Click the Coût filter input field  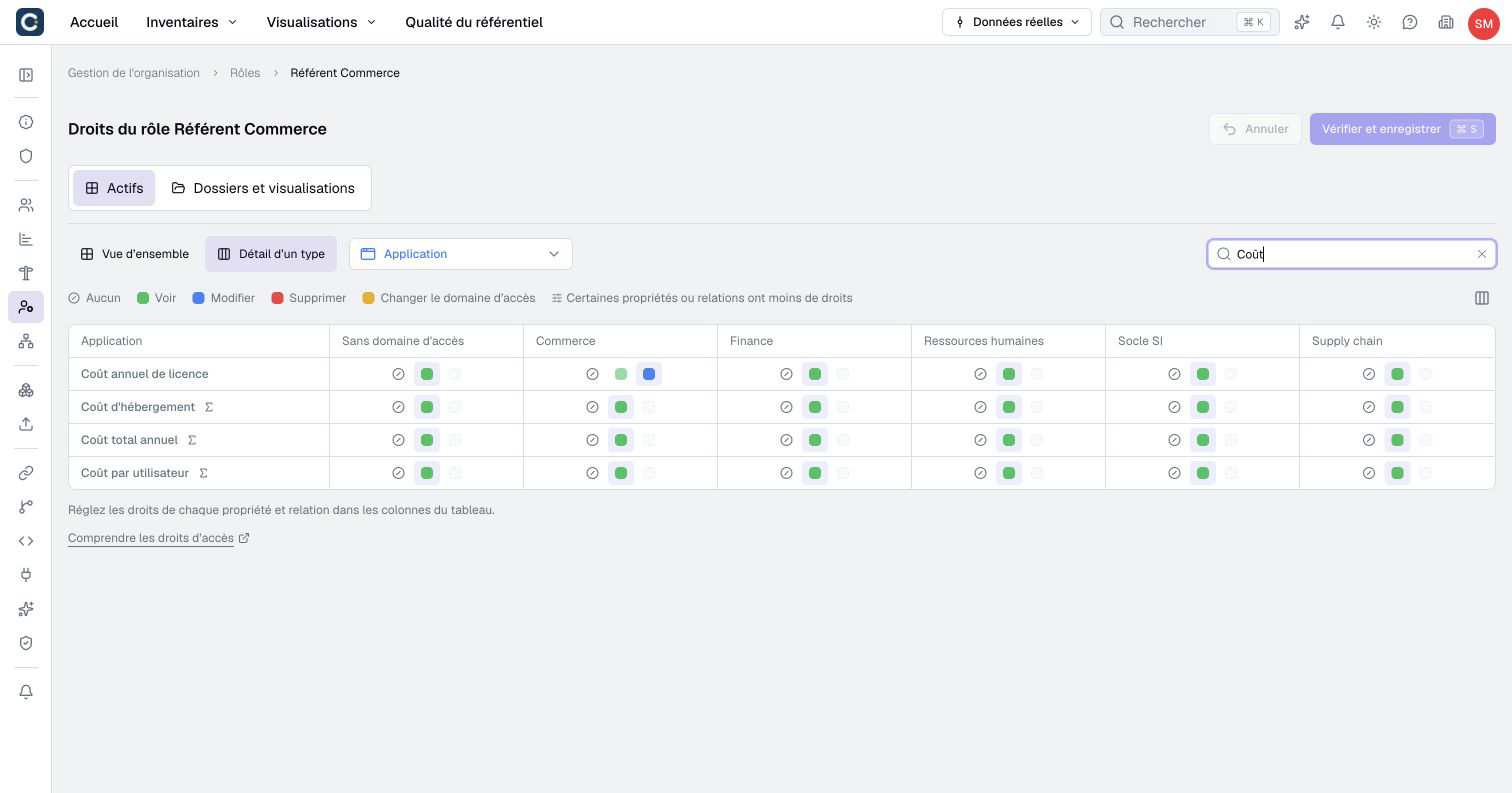pyautogui.click(x=1352, y=254)
